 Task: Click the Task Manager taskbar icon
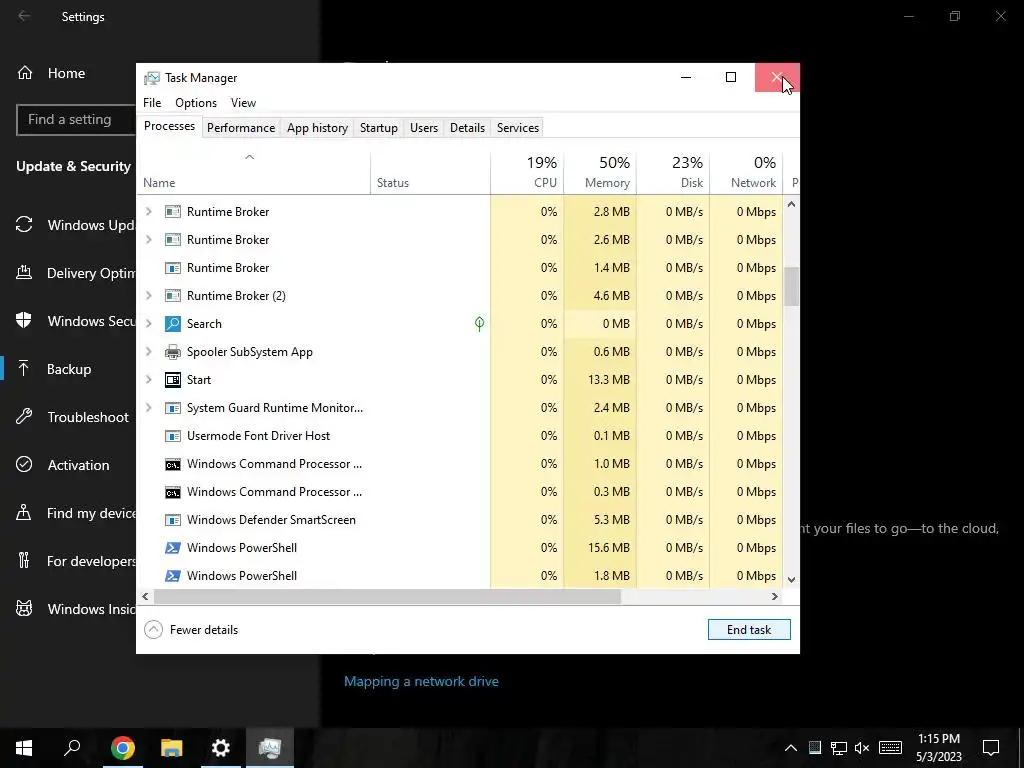[270, 748]
